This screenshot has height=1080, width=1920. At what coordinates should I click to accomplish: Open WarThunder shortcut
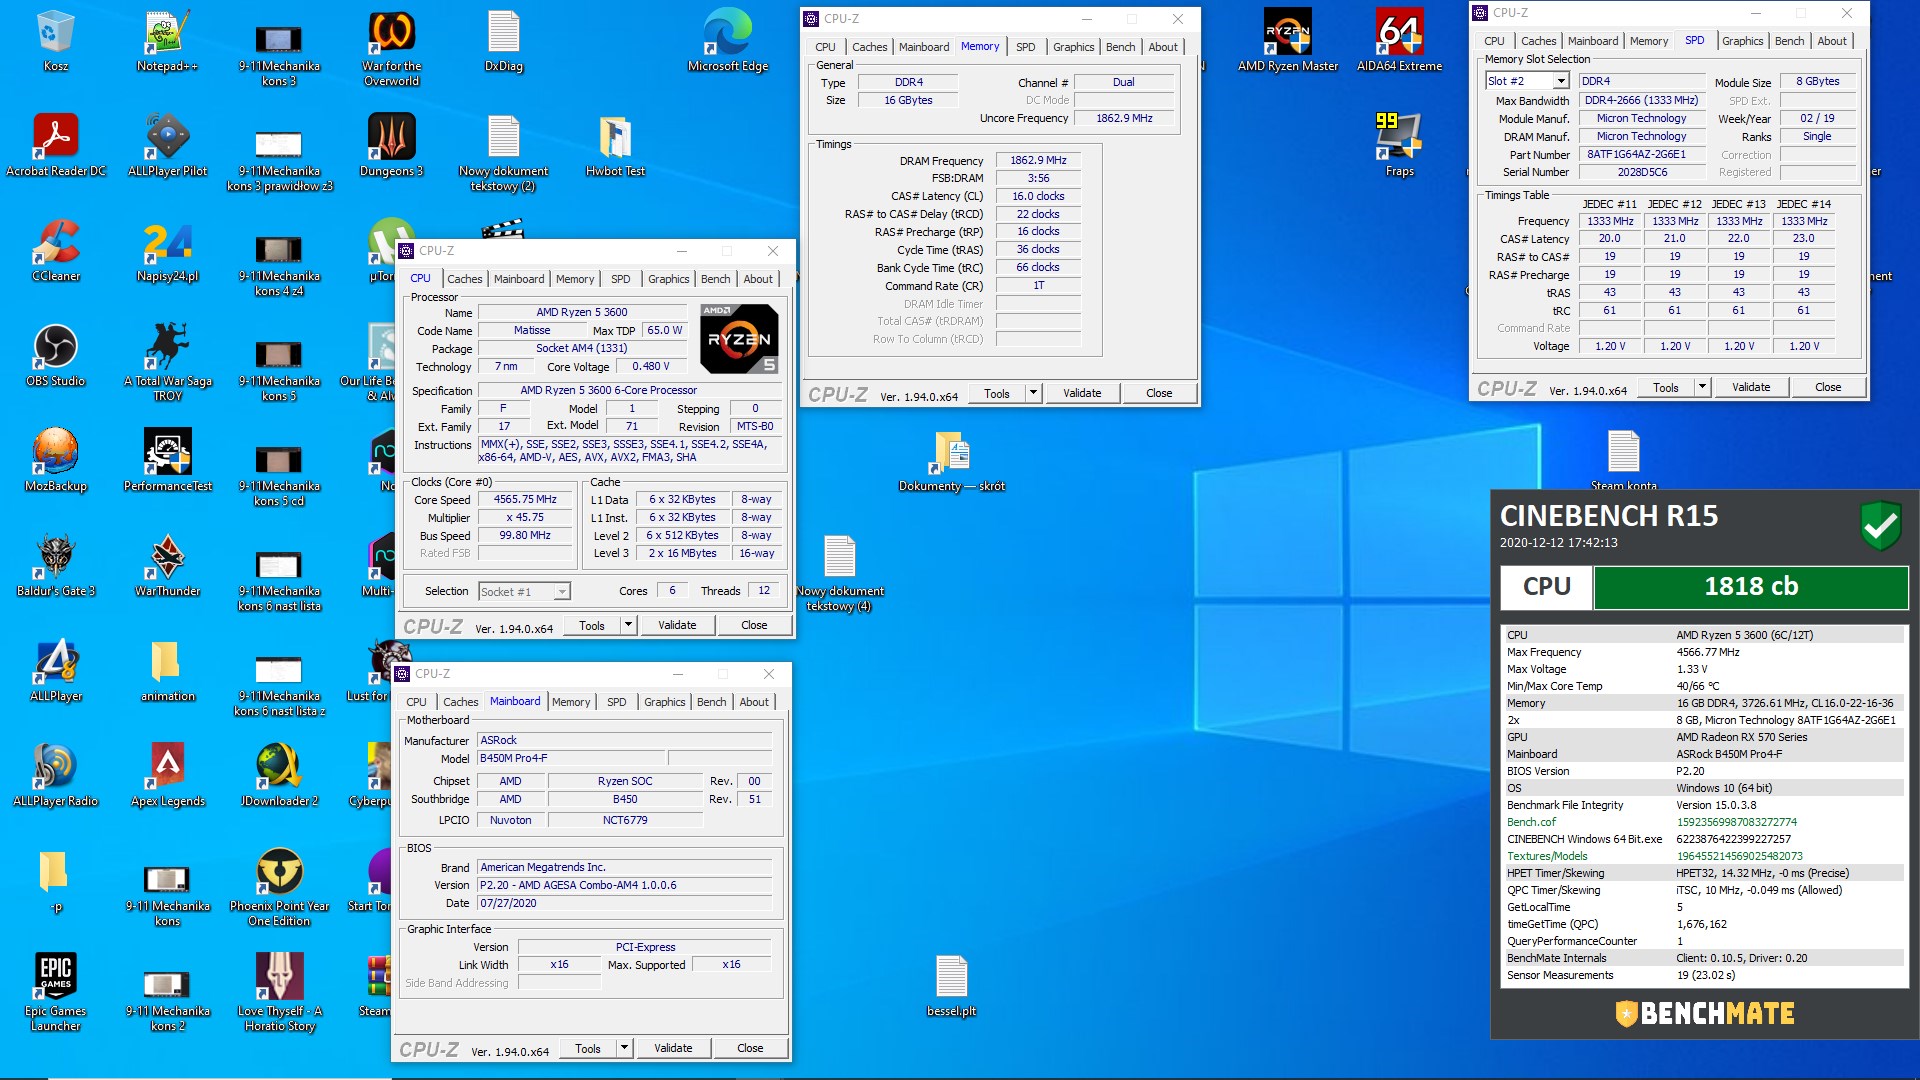coord(167,565)
